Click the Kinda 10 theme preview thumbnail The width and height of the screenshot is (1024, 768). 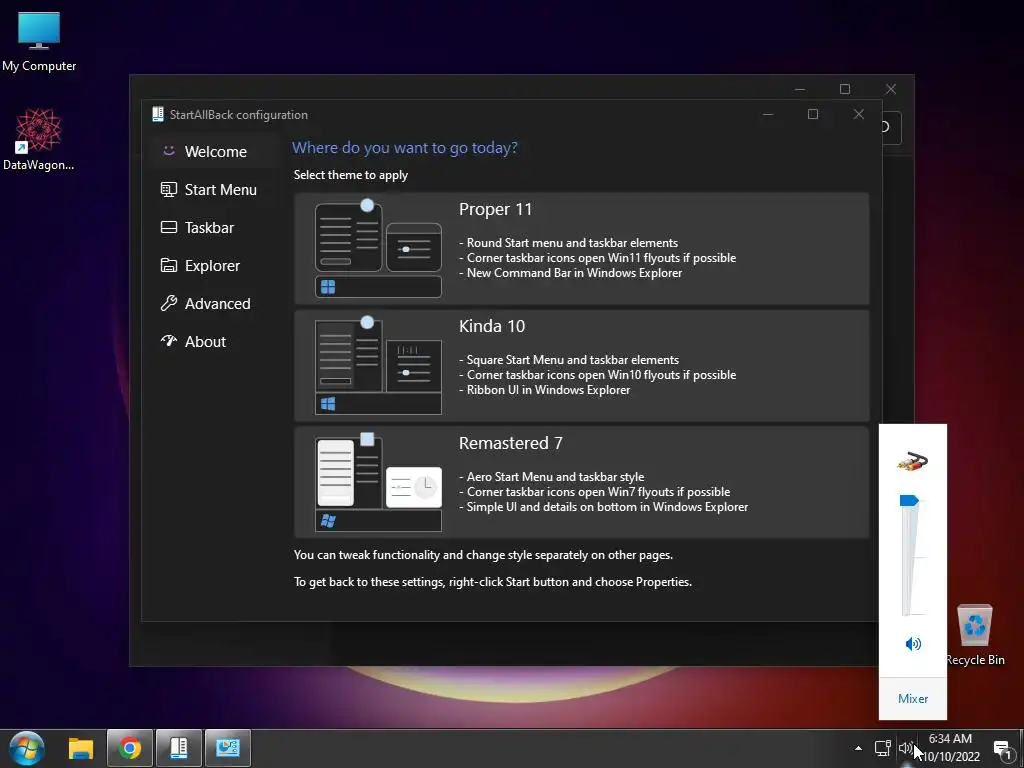pyautogui.click(x=378, y=366)
